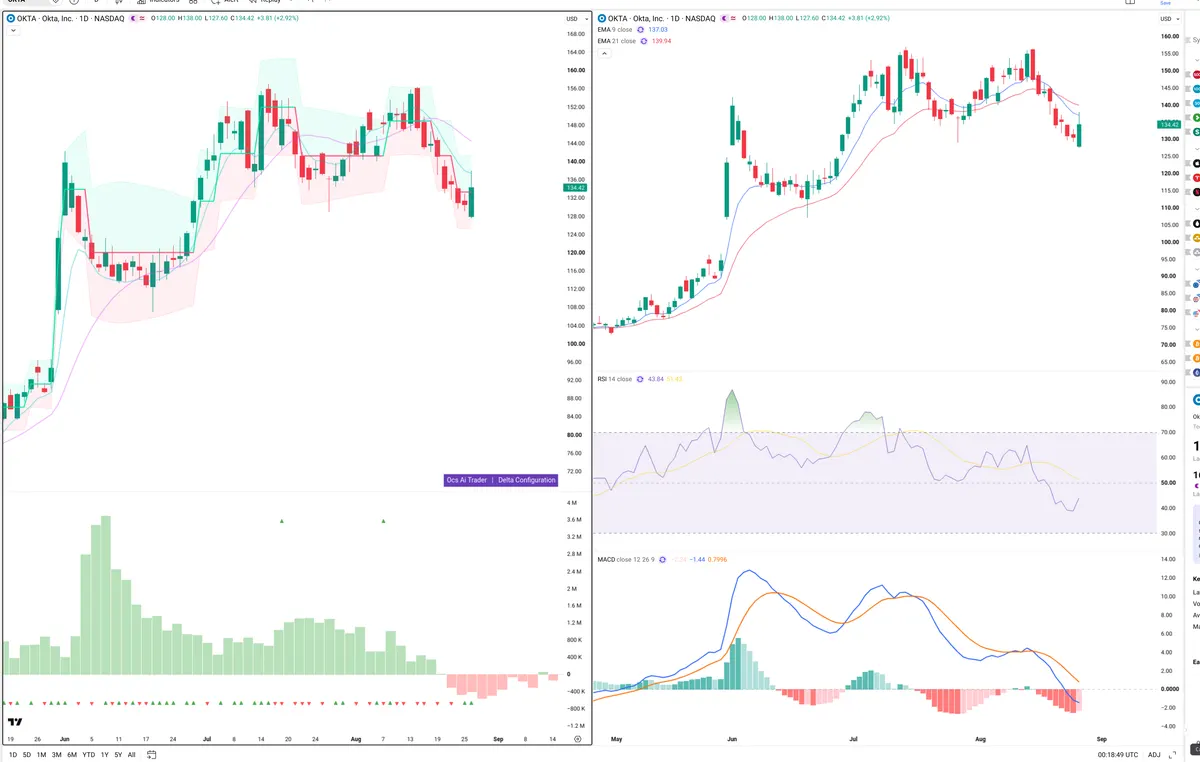Select the 5D time range
1200x762 pixels.
click(x=26, y=754)
